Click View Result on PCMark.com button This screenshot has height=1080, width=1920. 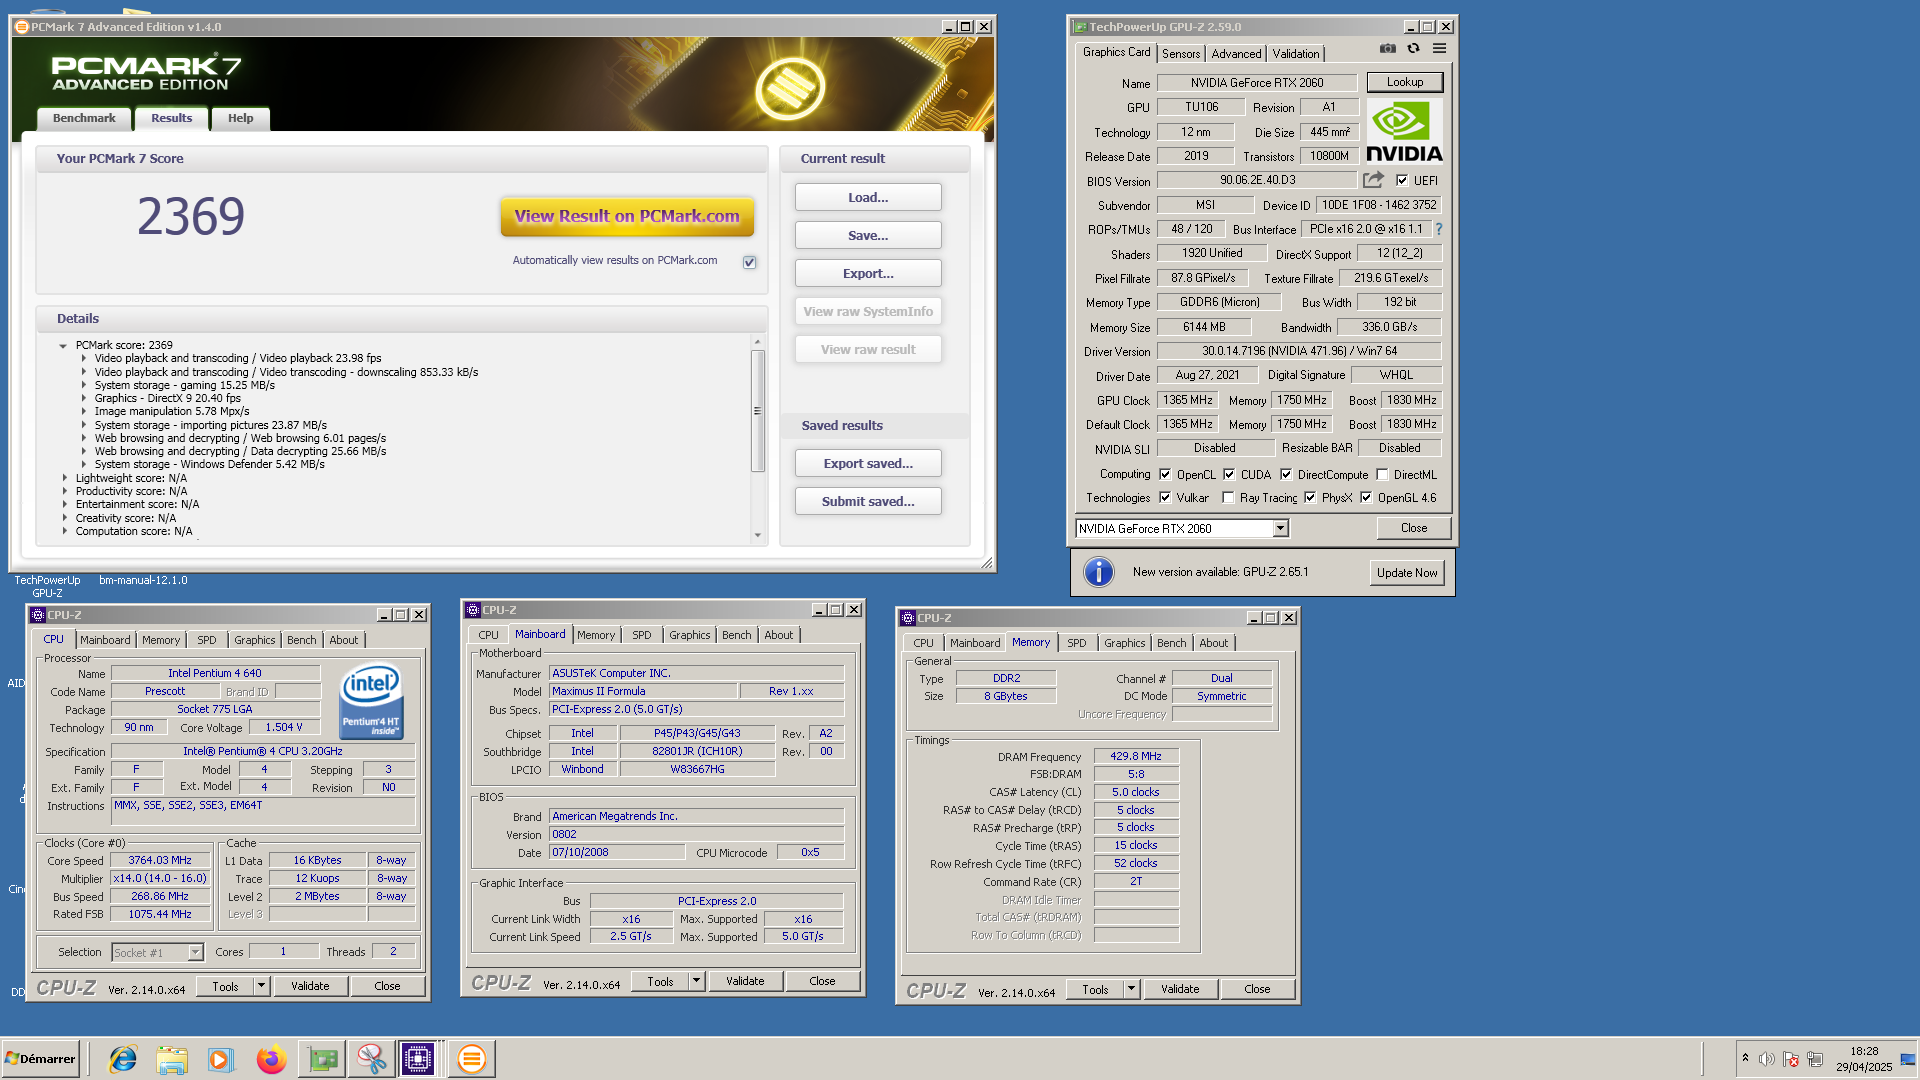pyautogui.click(x=627, y=216)
